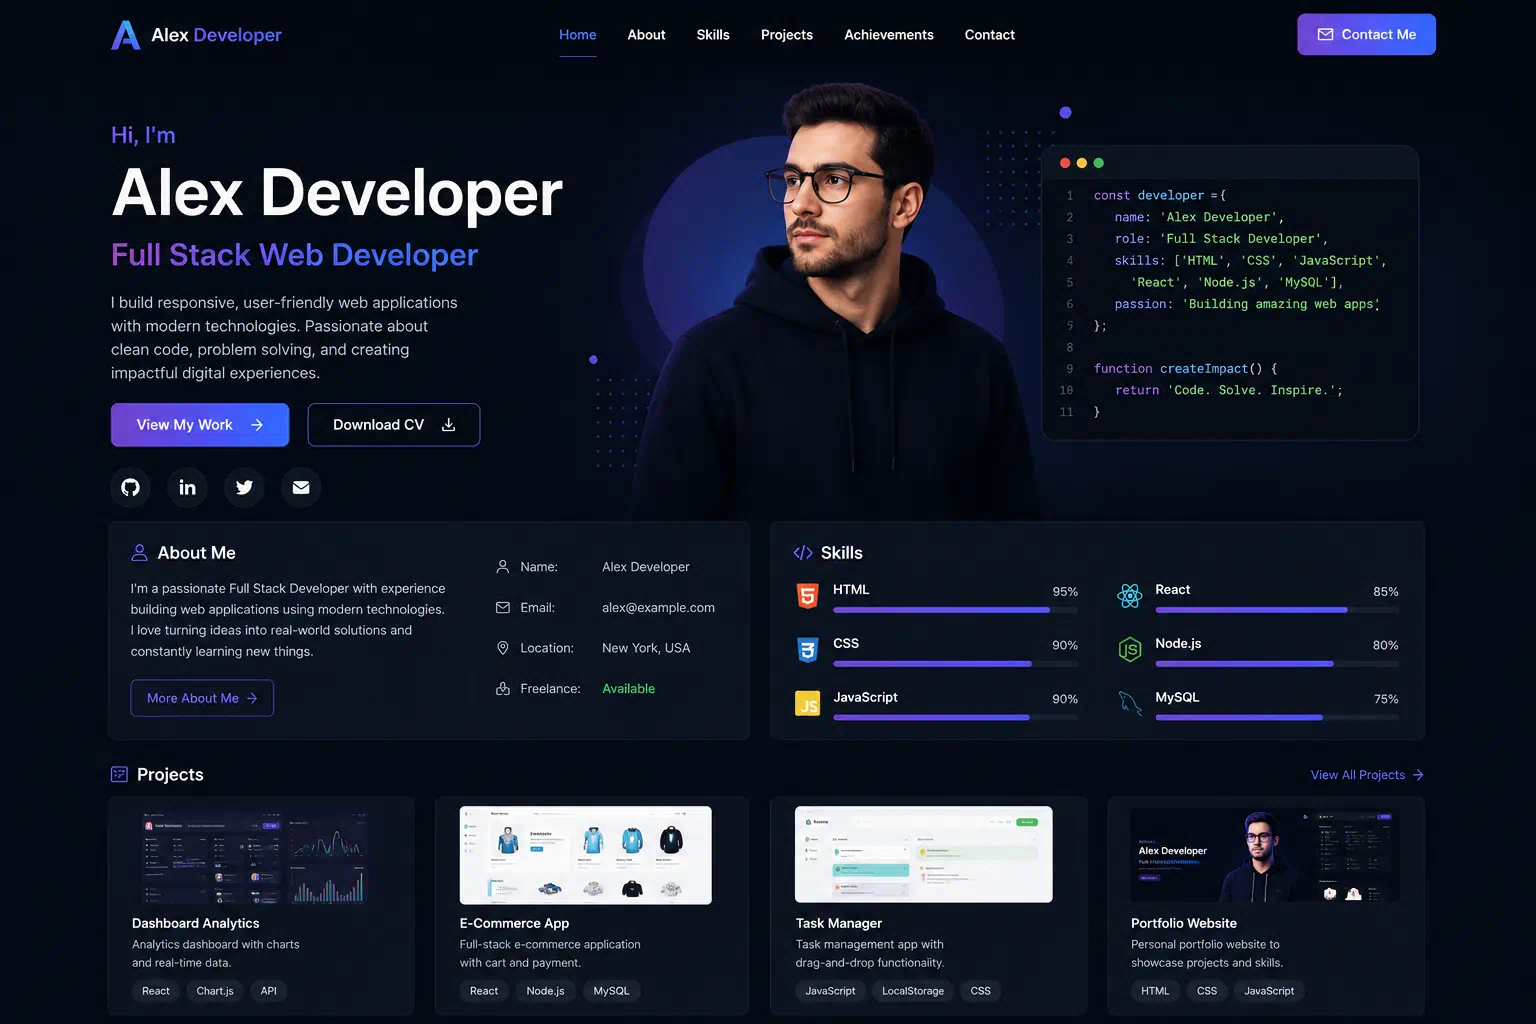
Task: Click the Name row person icon
Action: point(503,567)
